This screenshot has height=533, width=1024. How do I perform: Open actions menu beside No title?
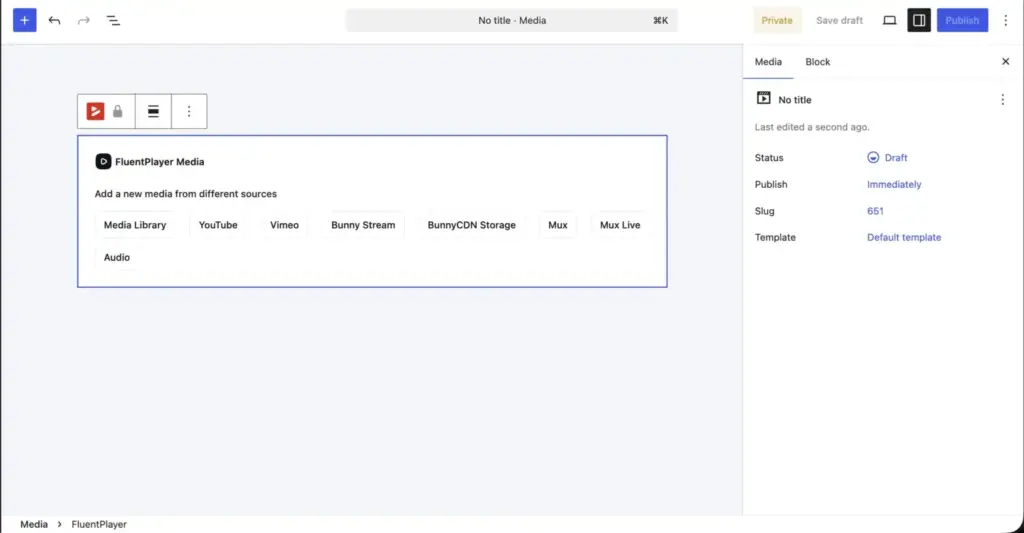point(1002,99)
